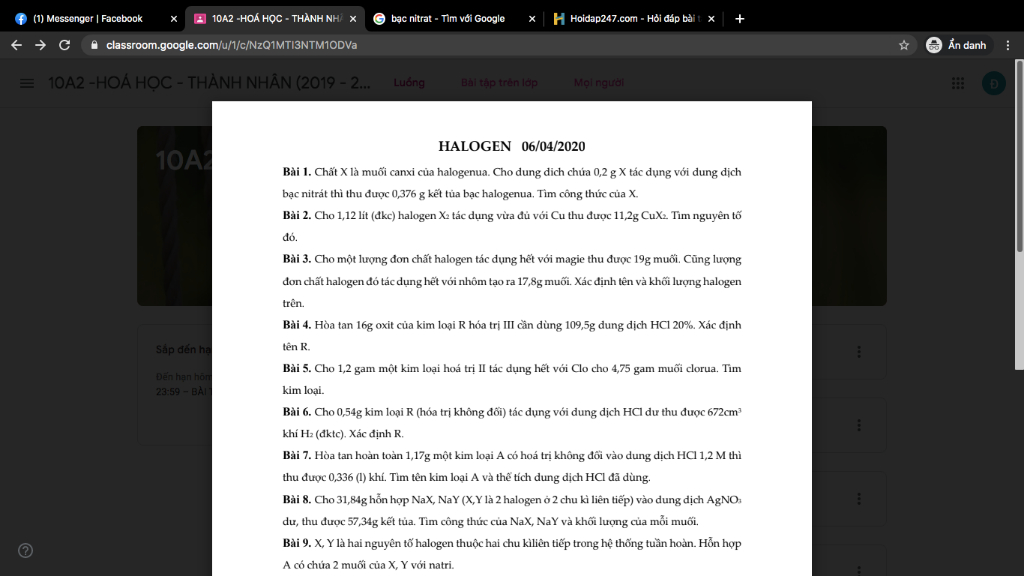Reload the Classroom page
Viewport: 1024px width, 576px height.
(65, 45)
